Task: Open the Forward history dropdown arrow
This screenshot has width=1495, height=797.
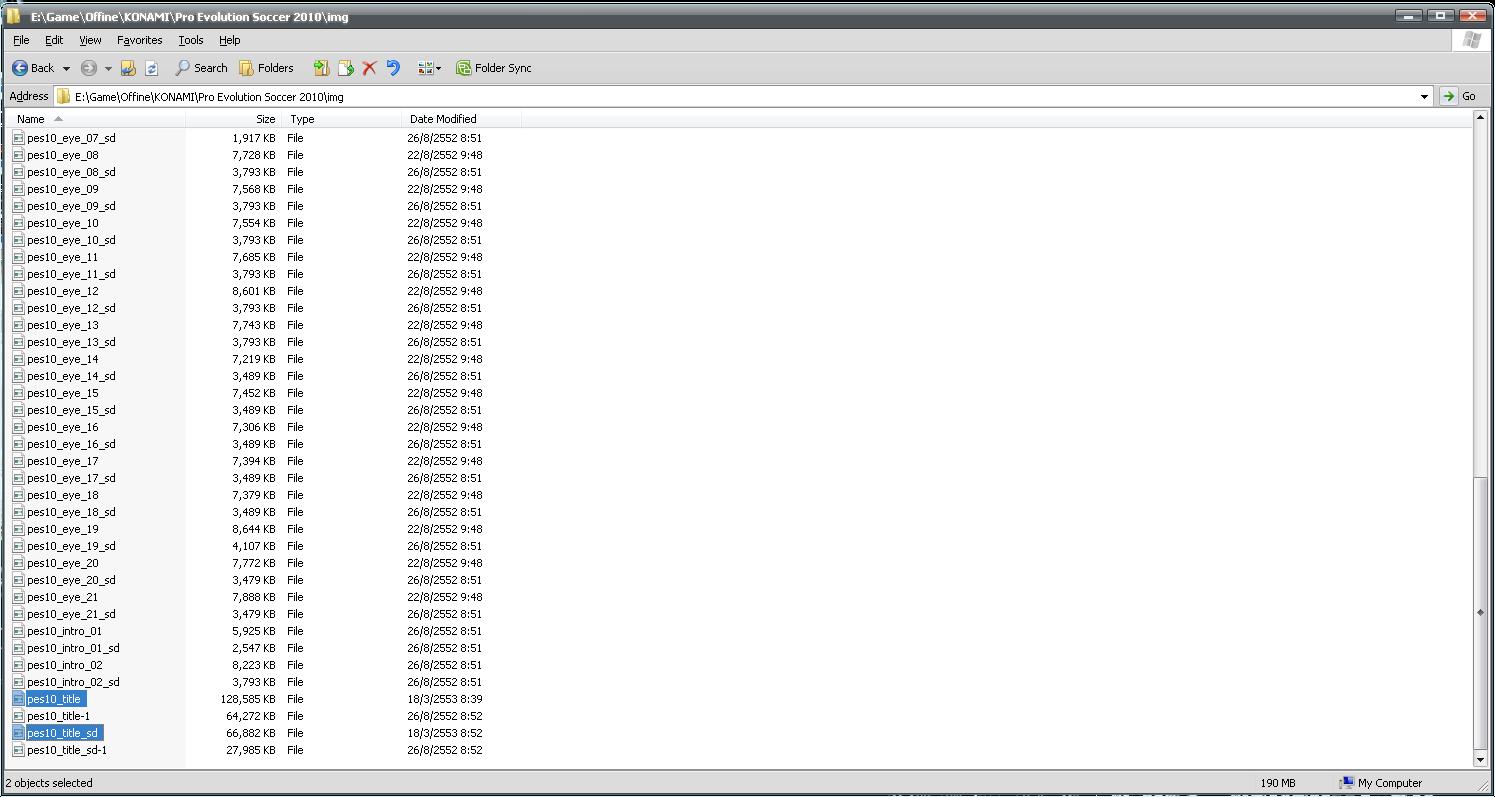Action: coord(108,68)
